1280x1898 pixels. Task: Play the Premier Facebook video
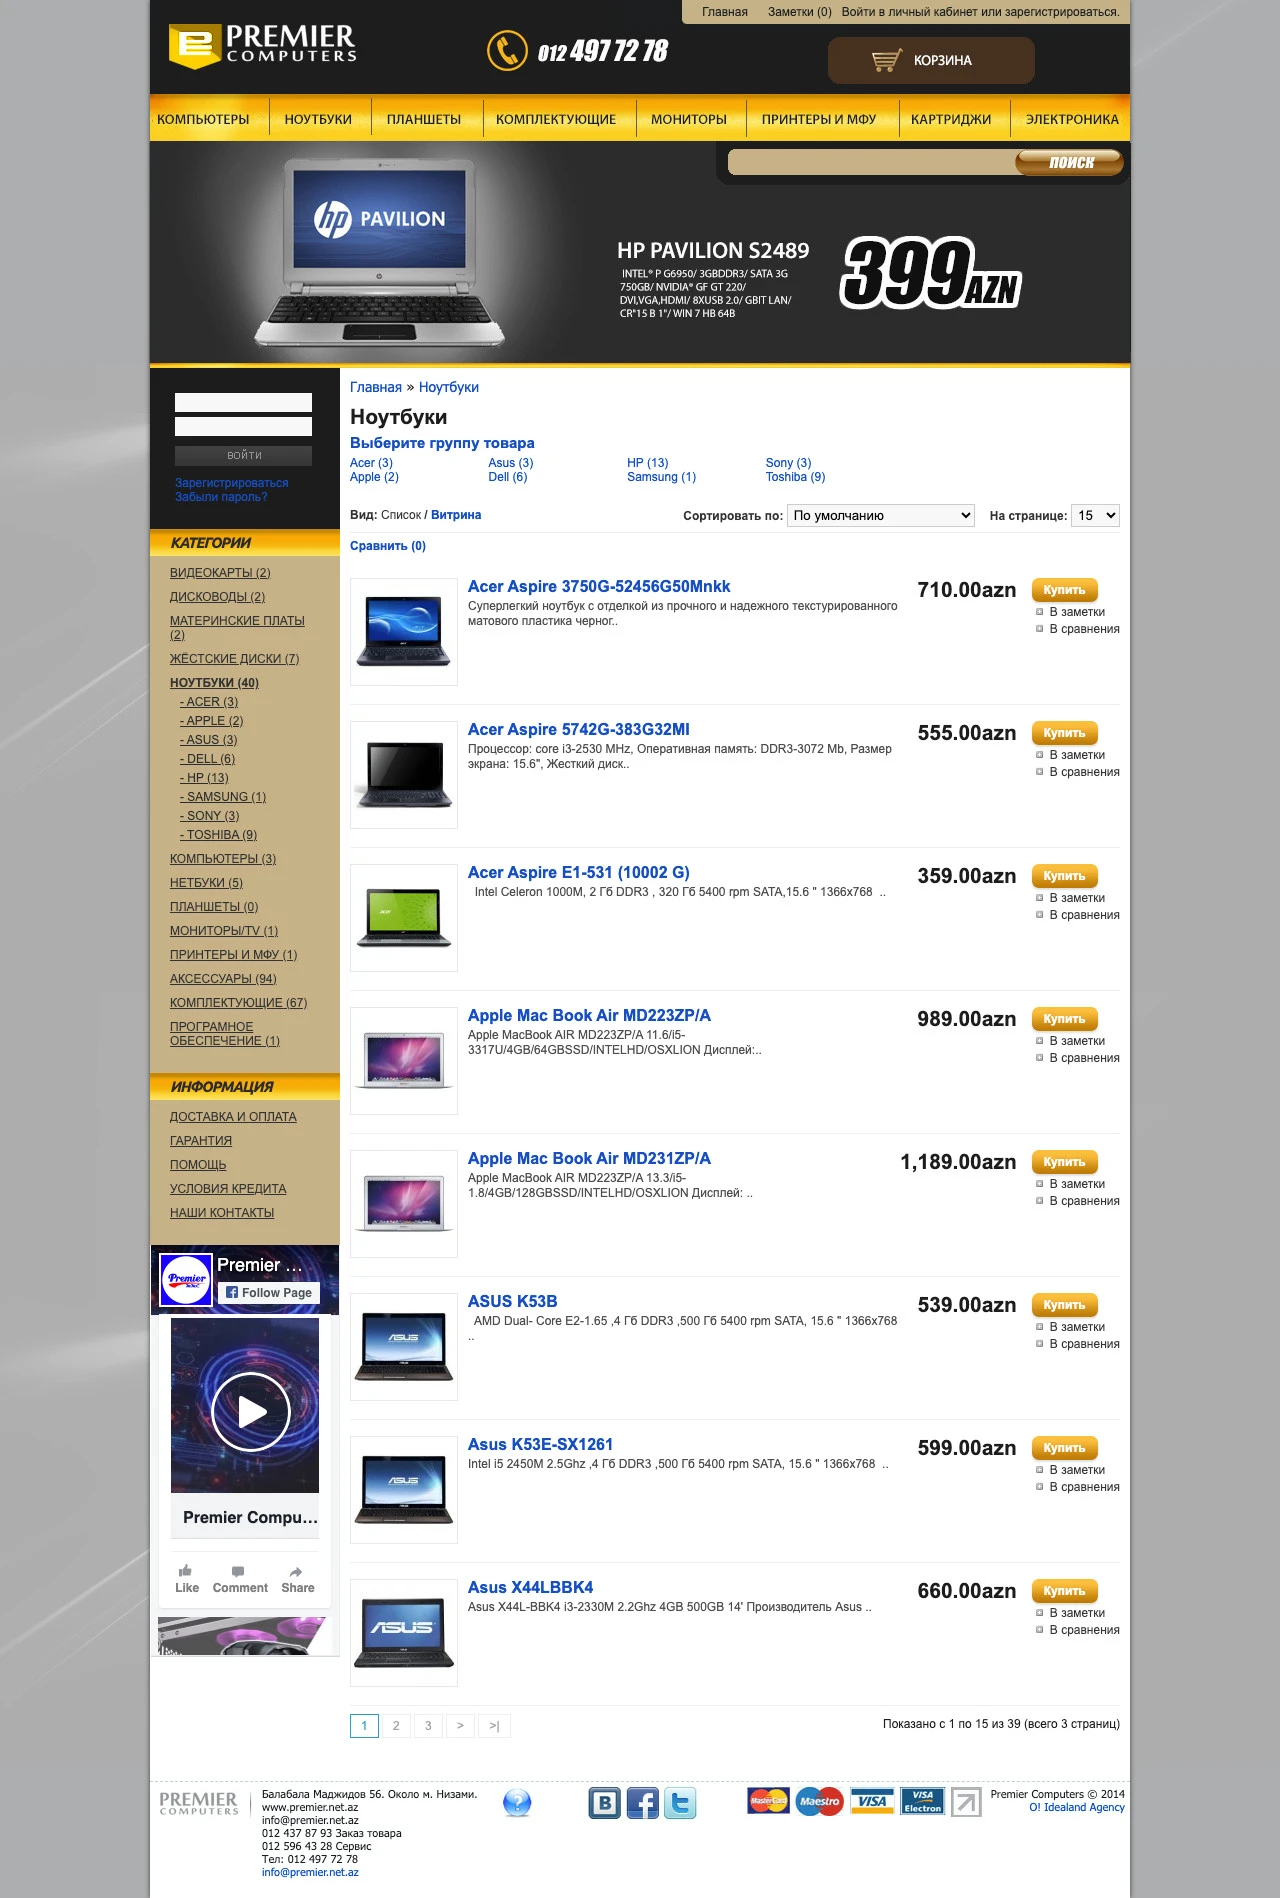coord(251,1412)
